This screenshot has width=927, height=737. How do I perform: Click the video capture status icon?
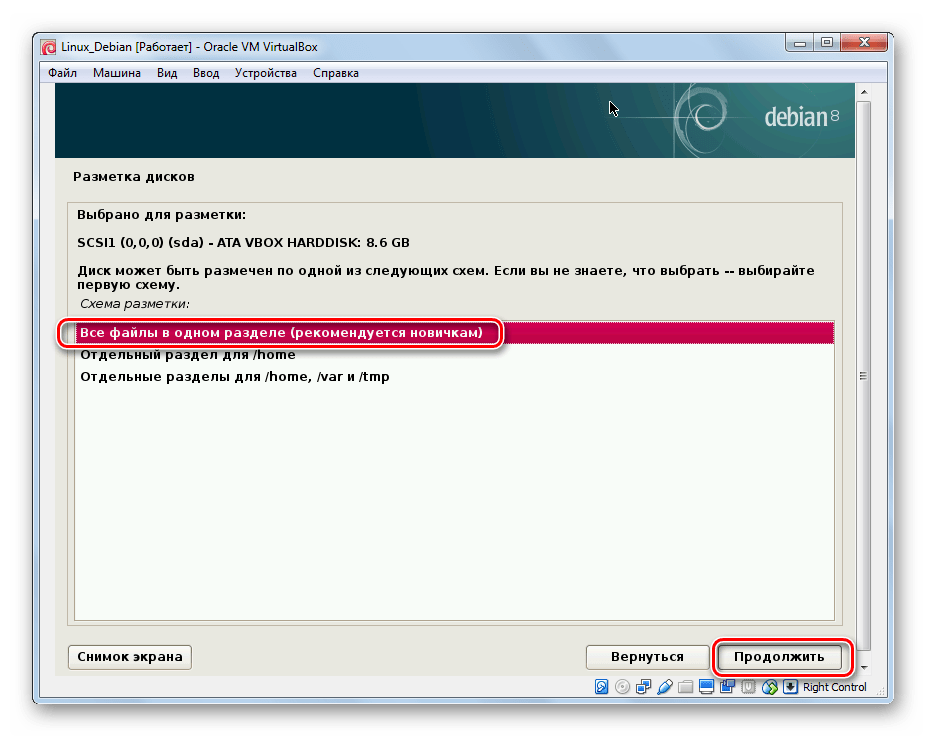point(727,687)
